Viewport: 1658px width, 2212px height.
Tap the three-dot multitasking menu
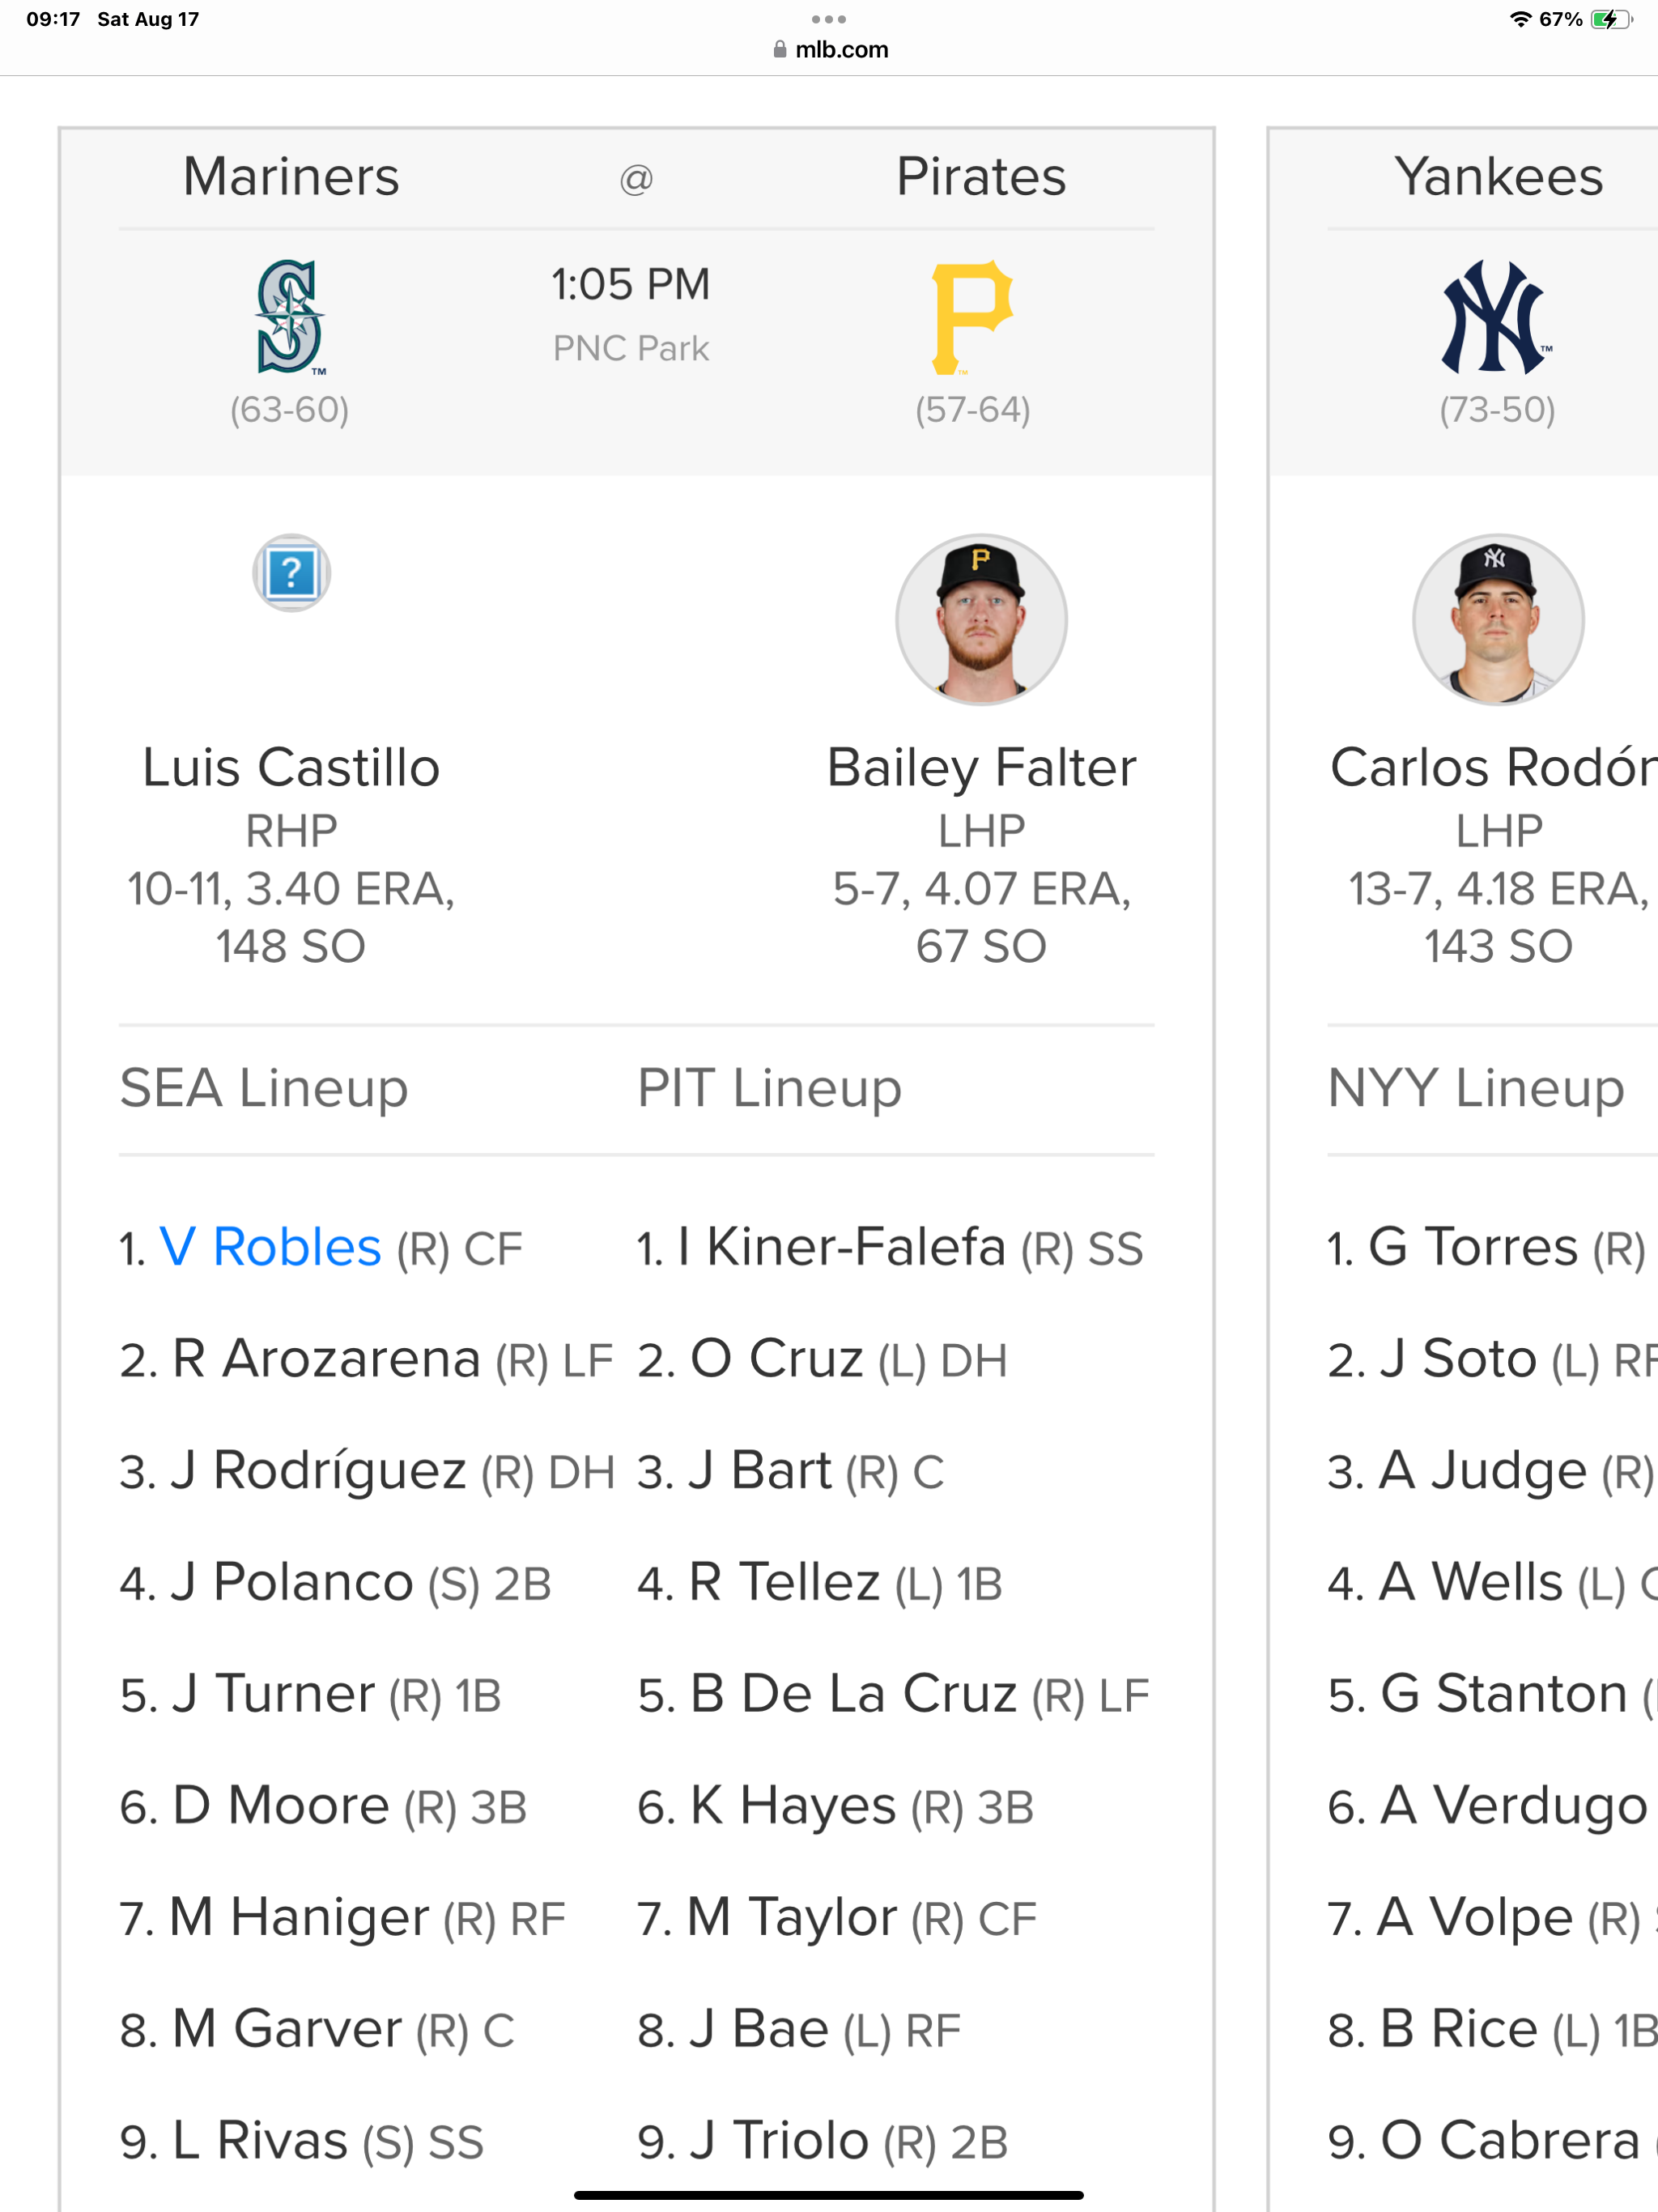pyautogui.click(x=829, y=19)
